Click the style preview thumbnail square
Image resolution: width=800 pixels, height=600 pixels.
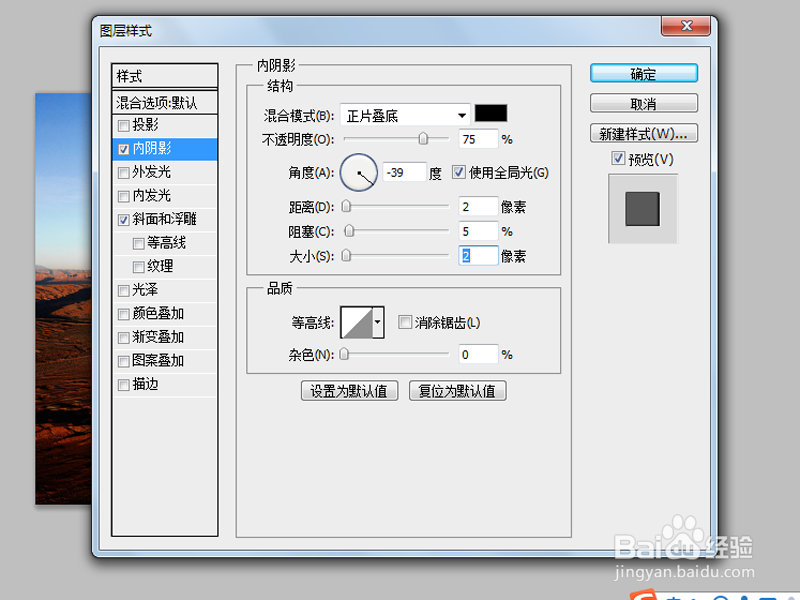(642, 209)
